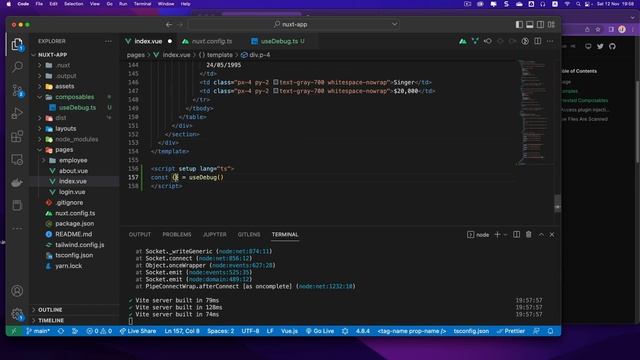Collapse the composables folder
The height and width of the screenshot is (360, 640).
pyautogui.click(x=74, y=97)
